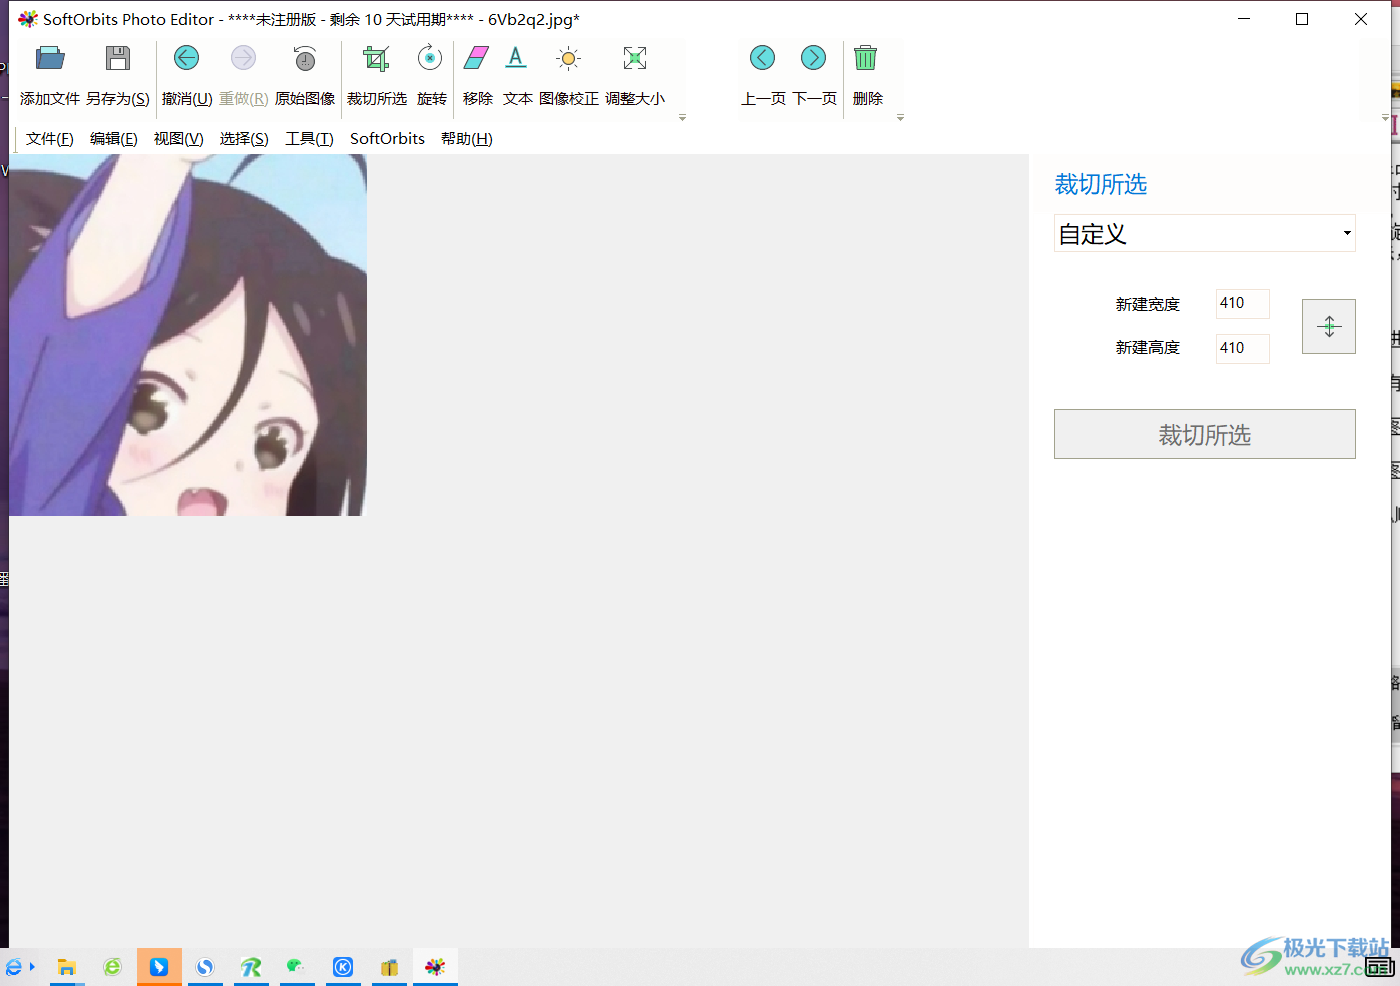Click the SoftOrbits Photo Editor taskbar icon
Viewport: 1400px width, 986px height.
point(435,967)
